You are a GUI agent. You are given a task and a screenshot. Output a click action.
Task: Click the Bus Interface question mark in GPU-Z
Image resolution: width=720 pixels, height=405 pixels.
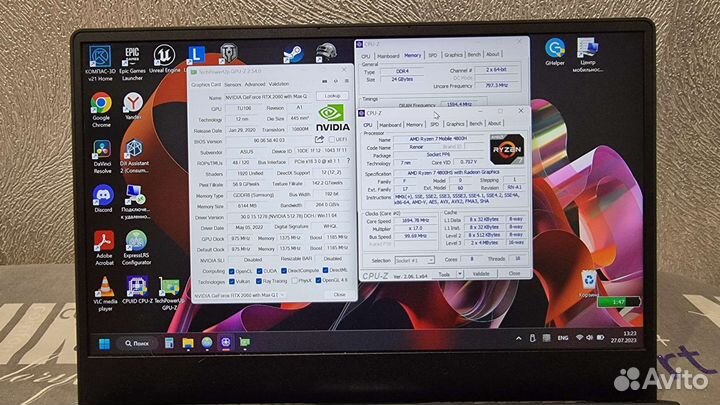point(348,161)
